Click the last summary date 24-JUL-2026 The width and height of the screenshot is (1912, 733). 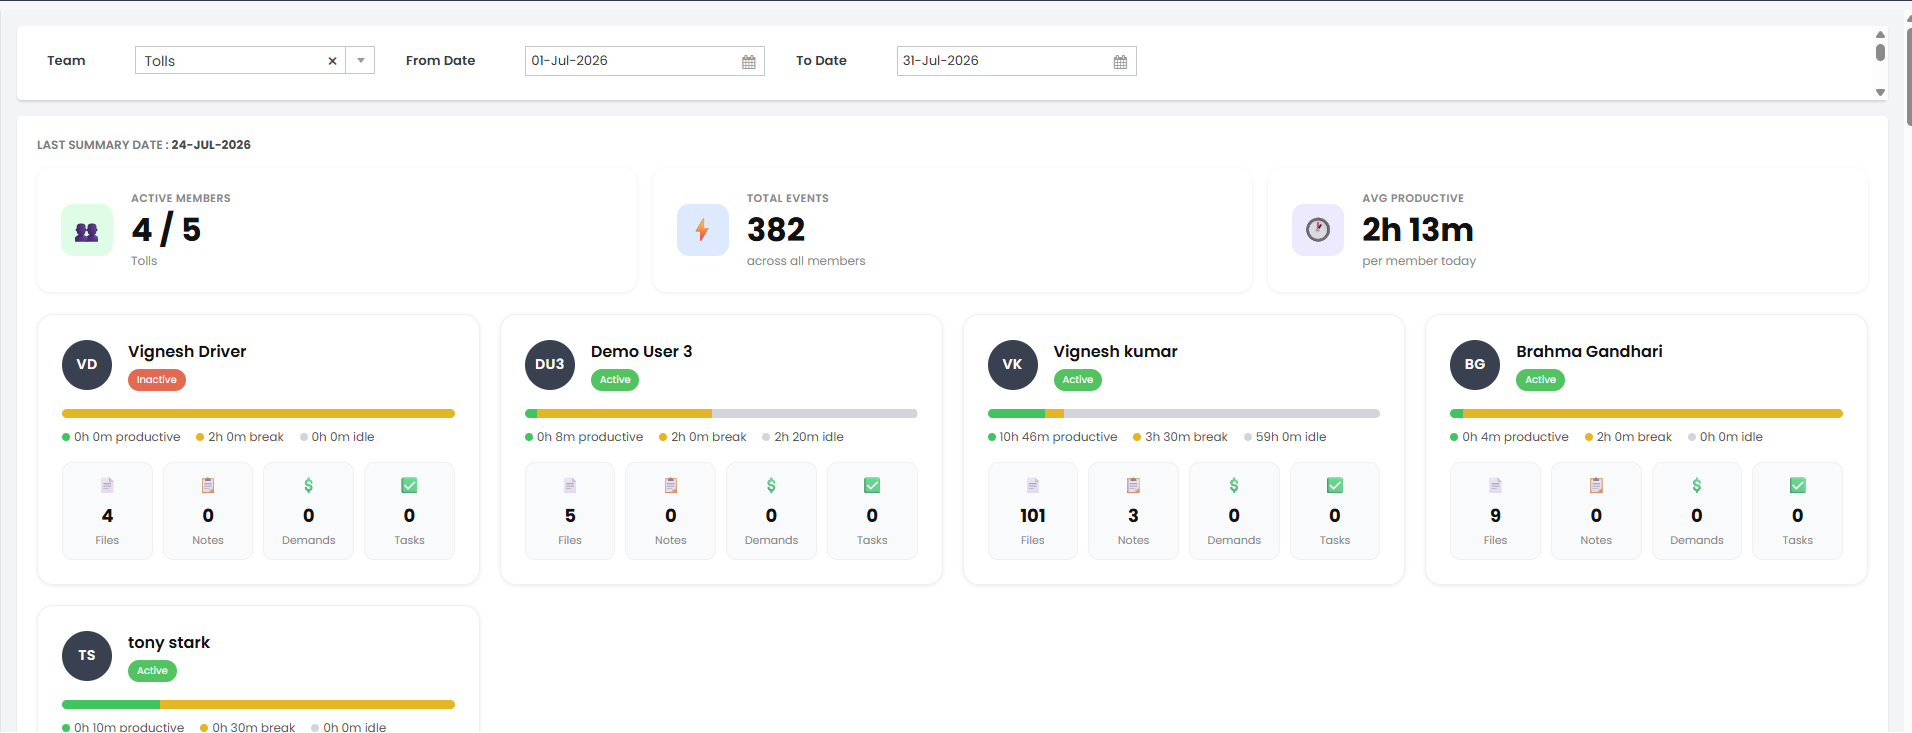pos(211,145)
